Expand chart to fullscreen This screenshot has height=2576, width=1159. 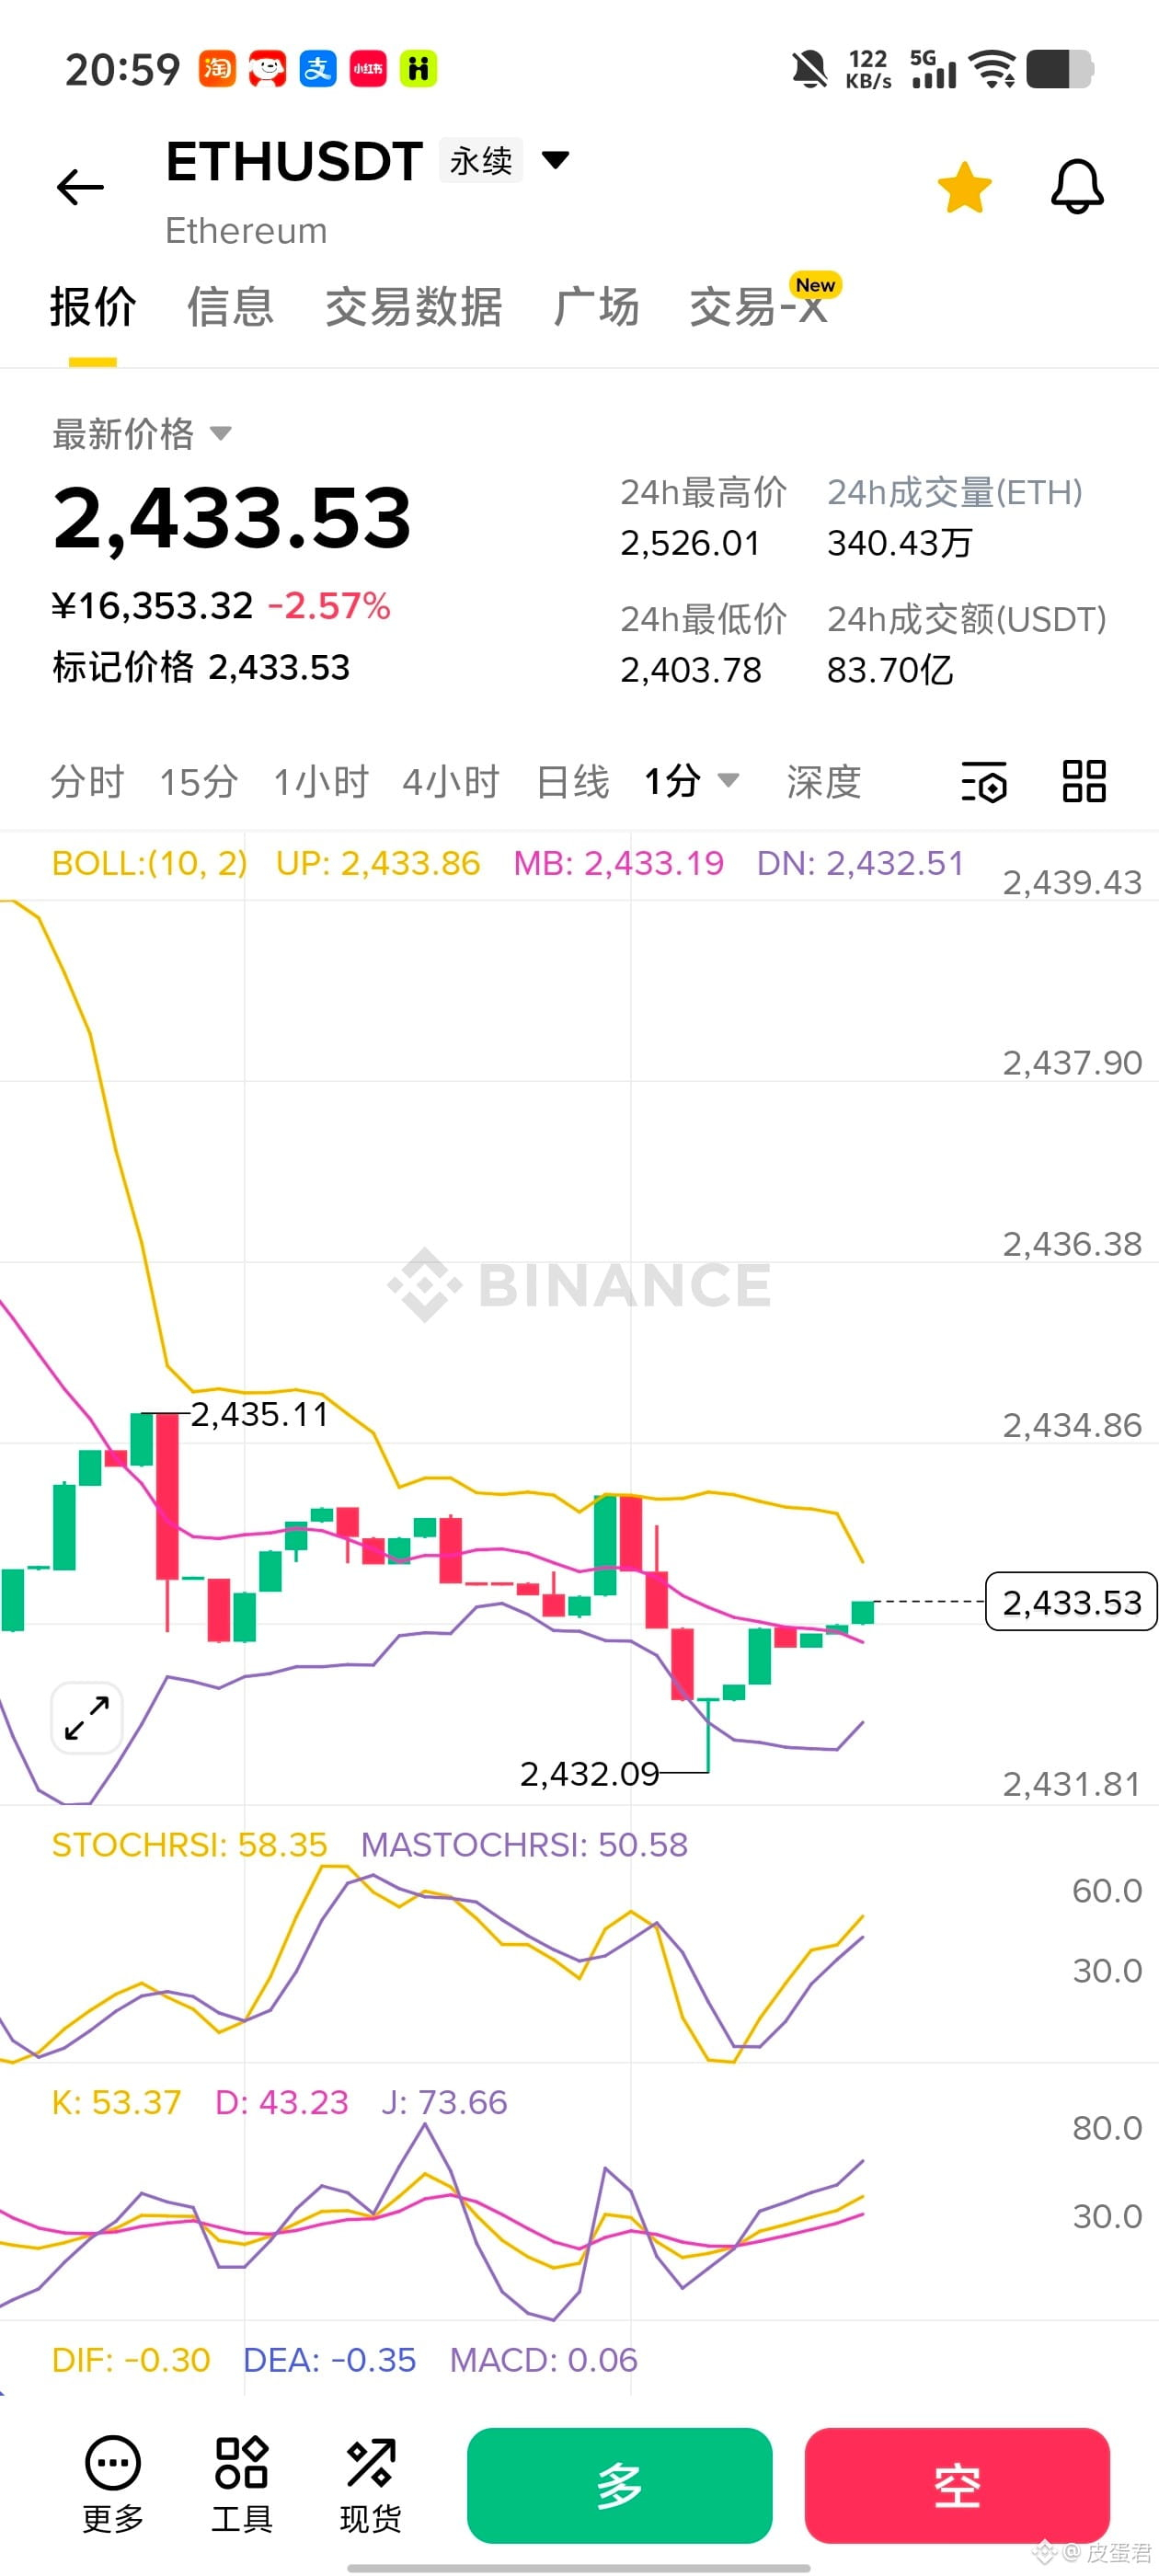[x=87, y=1718]
